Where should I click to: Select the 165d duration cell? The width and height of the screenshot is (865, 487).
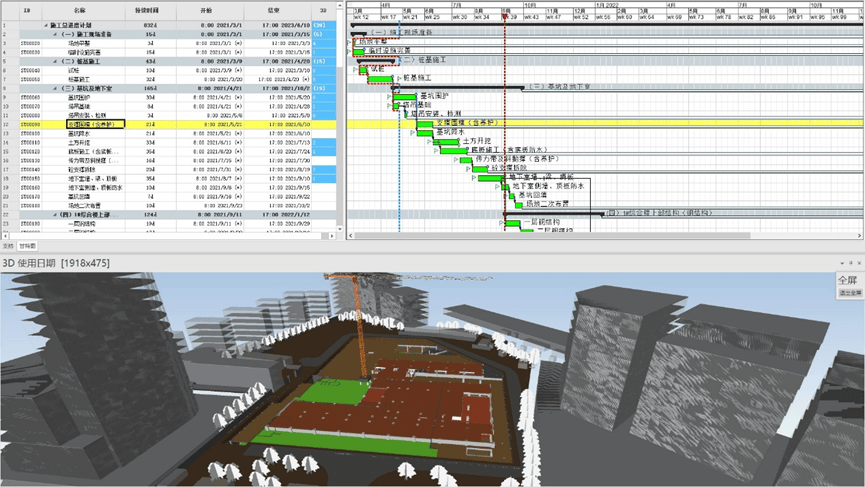pyautogui.click(x=149, y=88)
